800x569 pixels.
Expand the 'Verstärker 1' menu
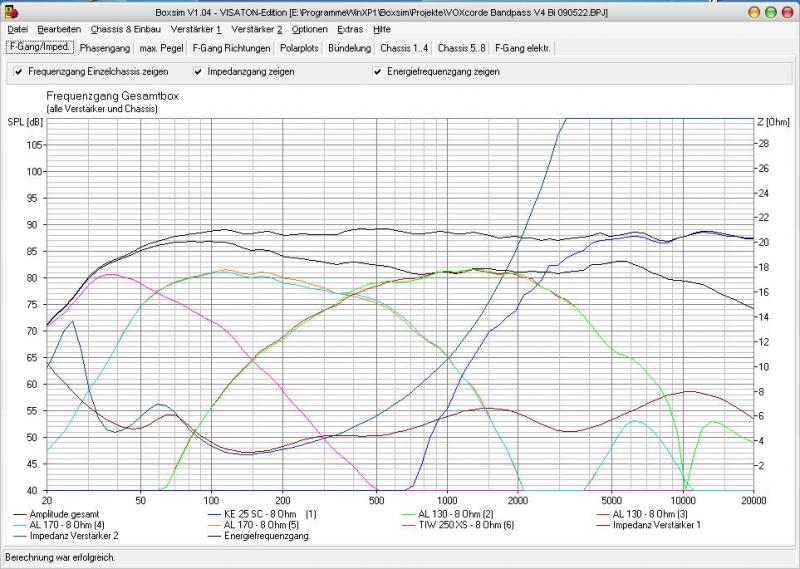196,30
